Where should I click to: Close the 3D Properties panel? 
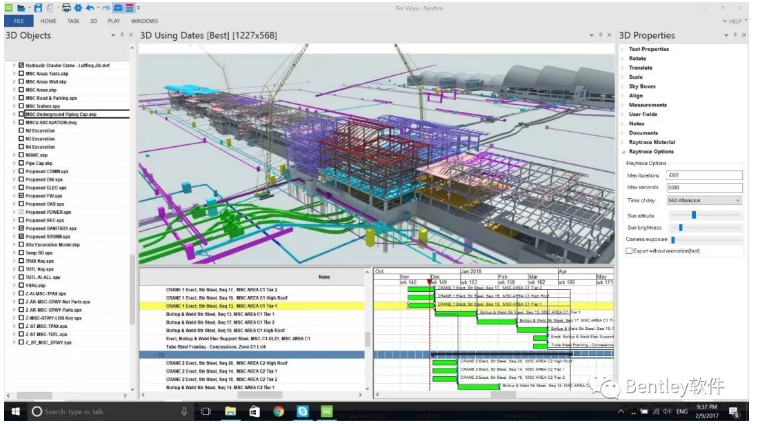(744, 35)
